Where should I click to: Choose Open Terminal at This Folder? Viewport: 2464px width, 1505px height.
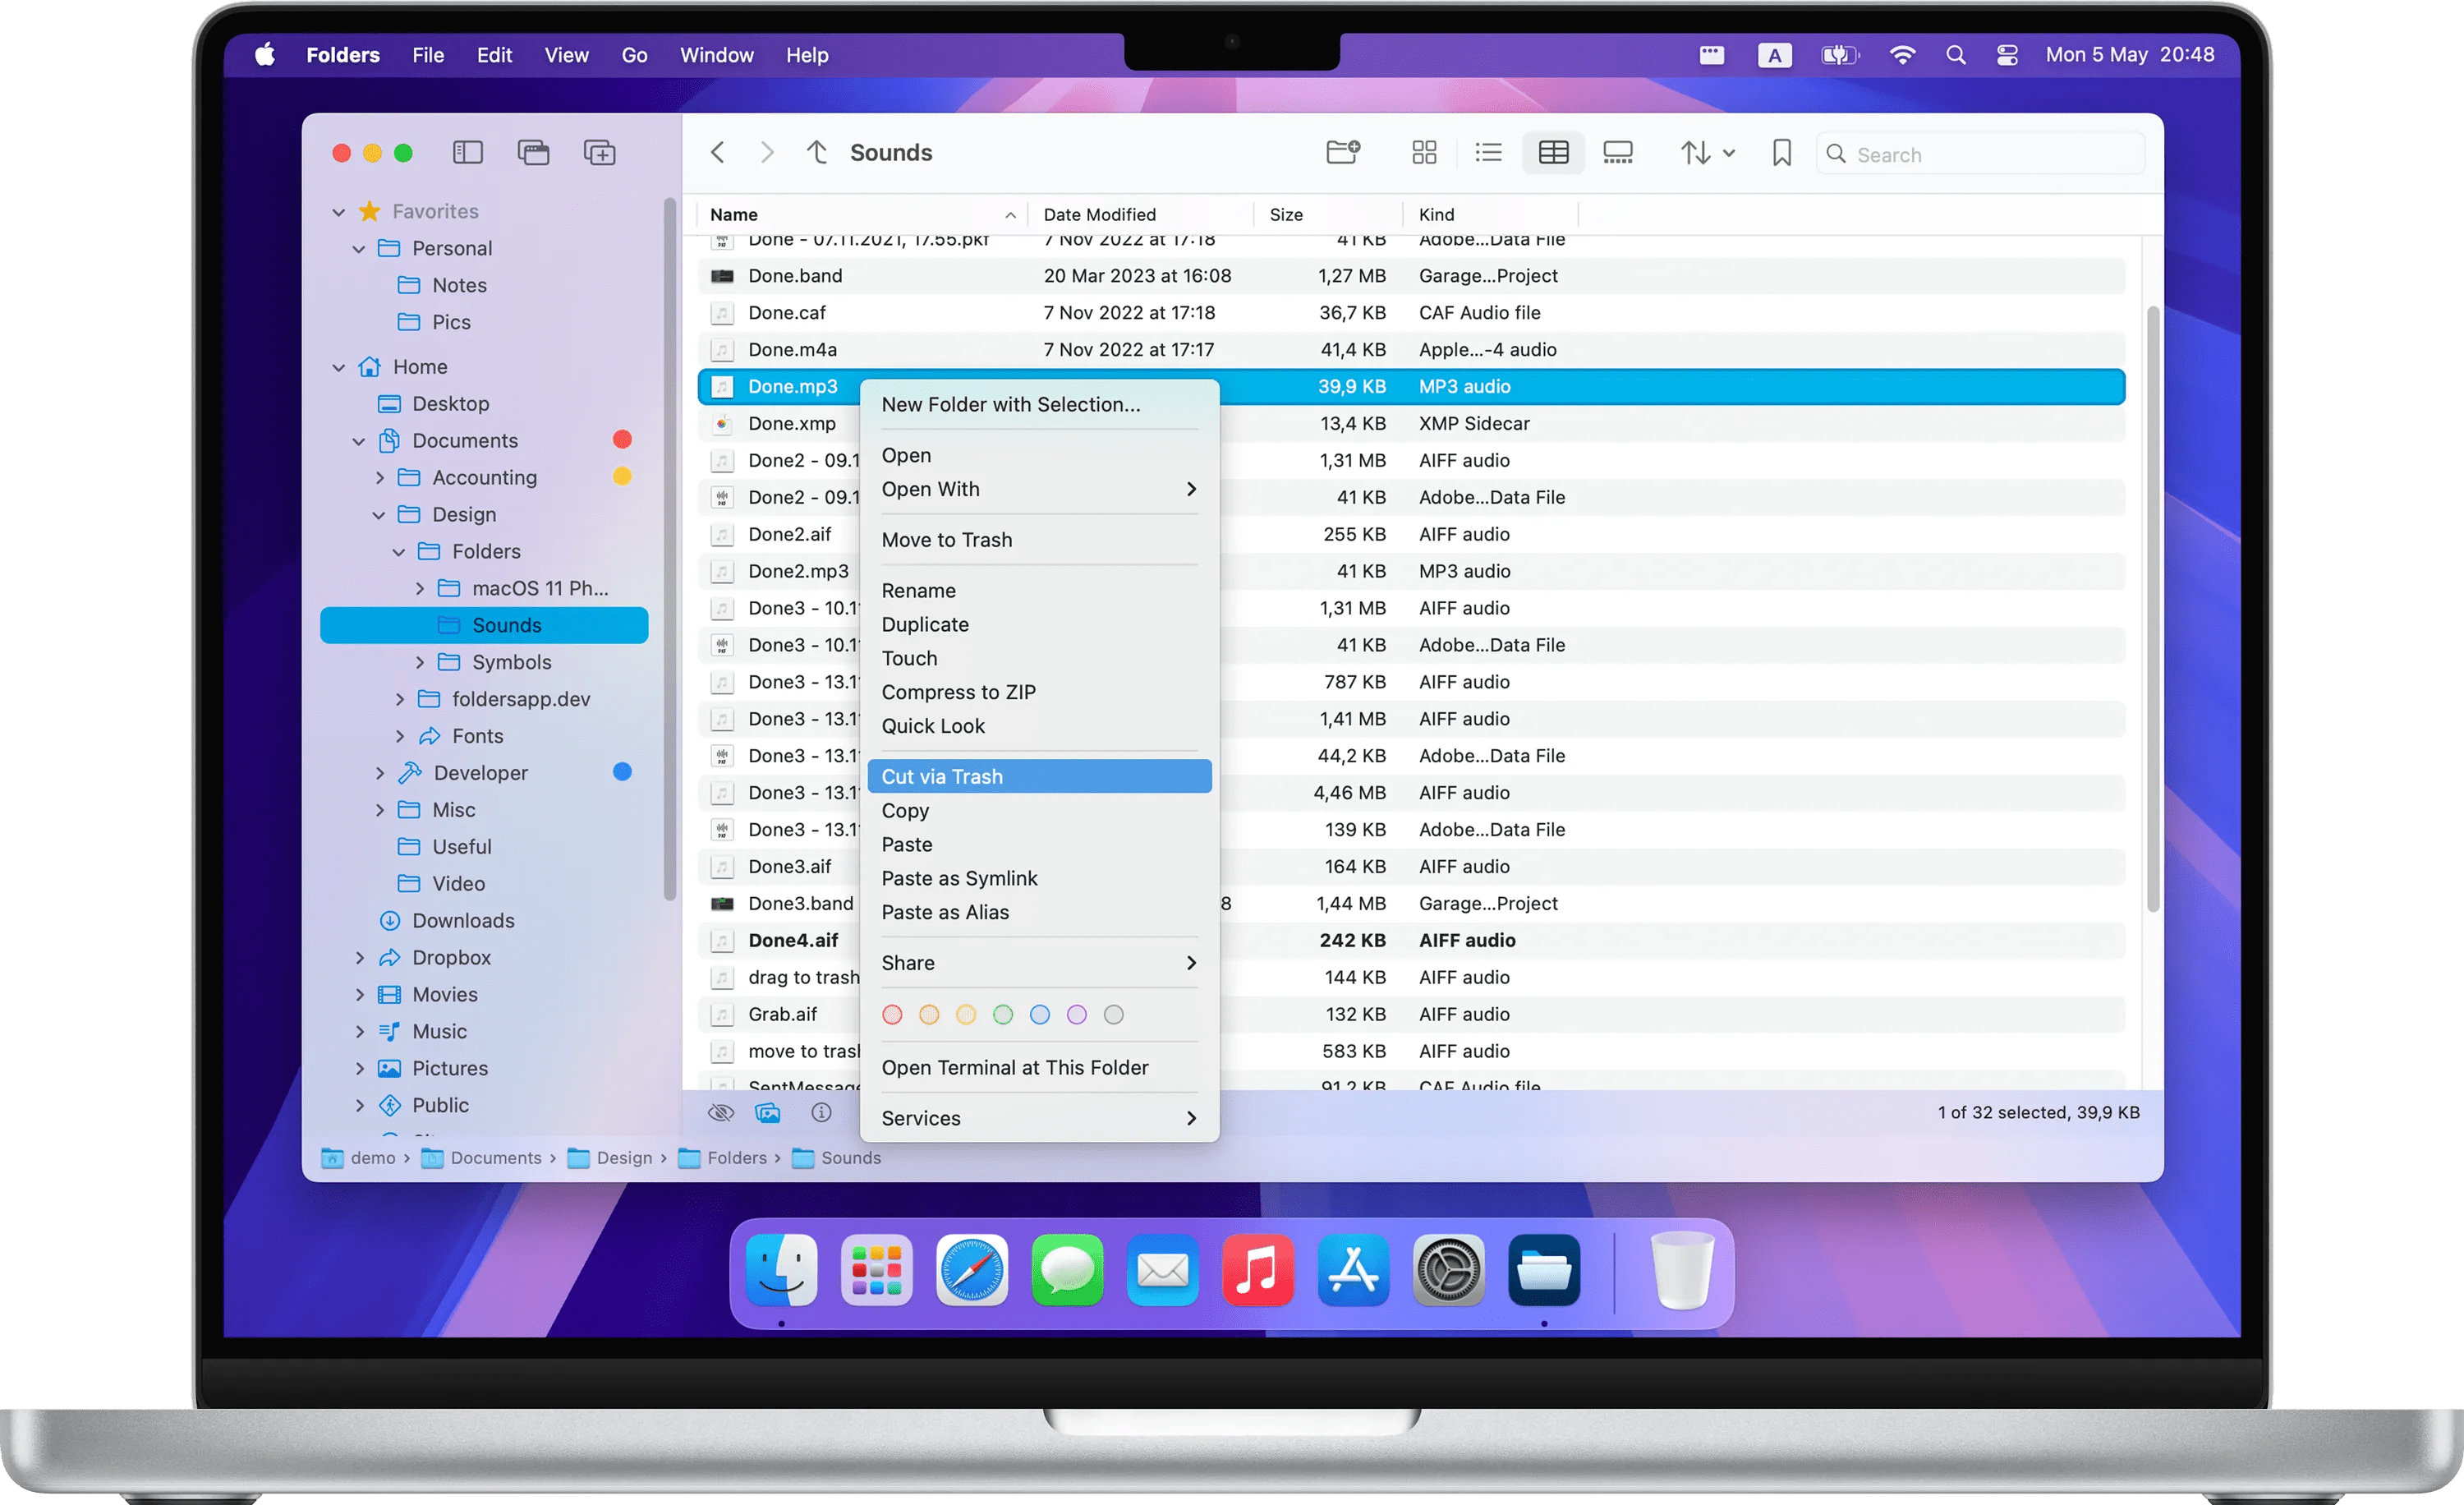coord(1015,1067)
